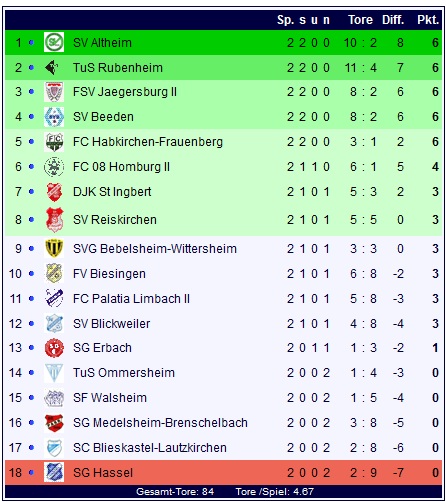446x502 pixels.
Task: Click the DJK St Ingbert red crest
Action: 54,192
